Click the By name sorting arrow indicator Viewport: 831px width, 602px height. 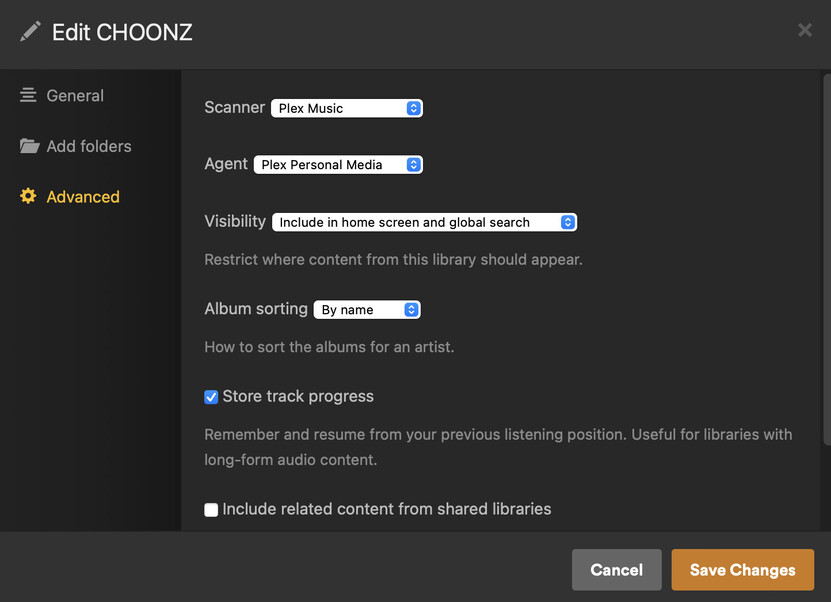(411, 310)
